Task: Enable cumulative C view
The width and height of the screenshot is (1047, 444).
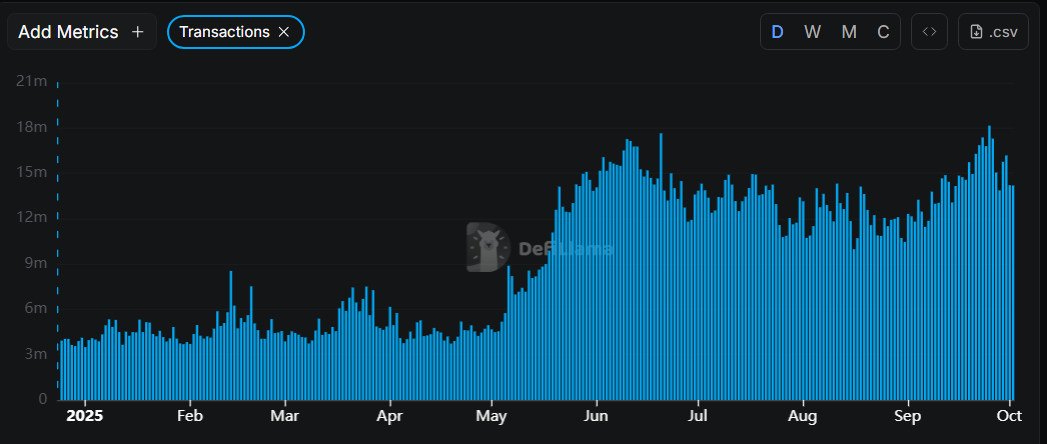Action: (883, 32)
